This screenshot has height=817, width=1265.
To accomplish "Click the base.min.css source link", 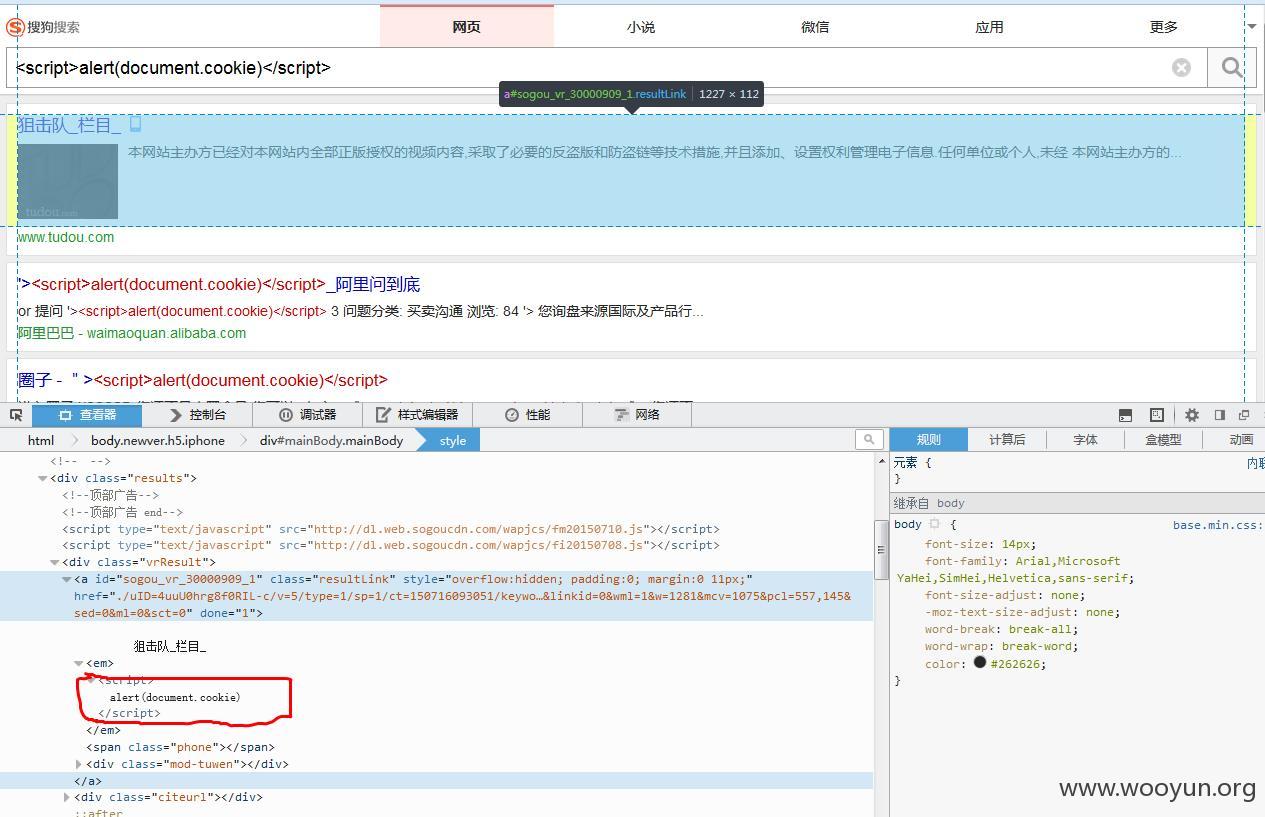I will pos(1218,524).
